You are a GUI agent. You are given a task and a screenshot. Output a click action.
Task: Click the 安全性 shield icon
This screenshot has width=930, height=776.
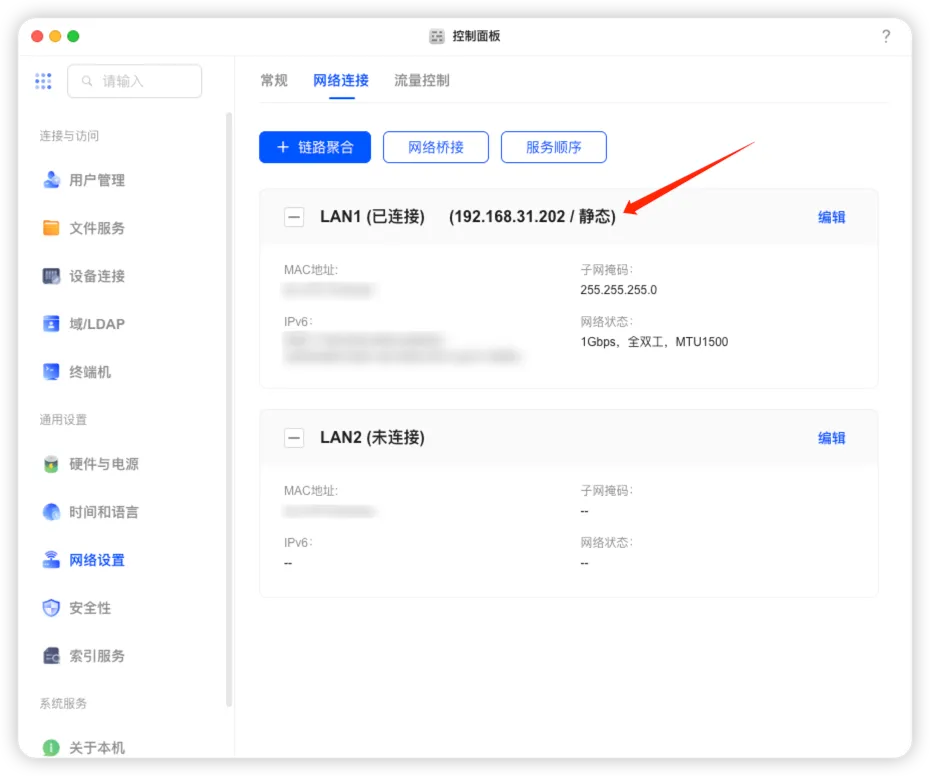tap(52, 608)
